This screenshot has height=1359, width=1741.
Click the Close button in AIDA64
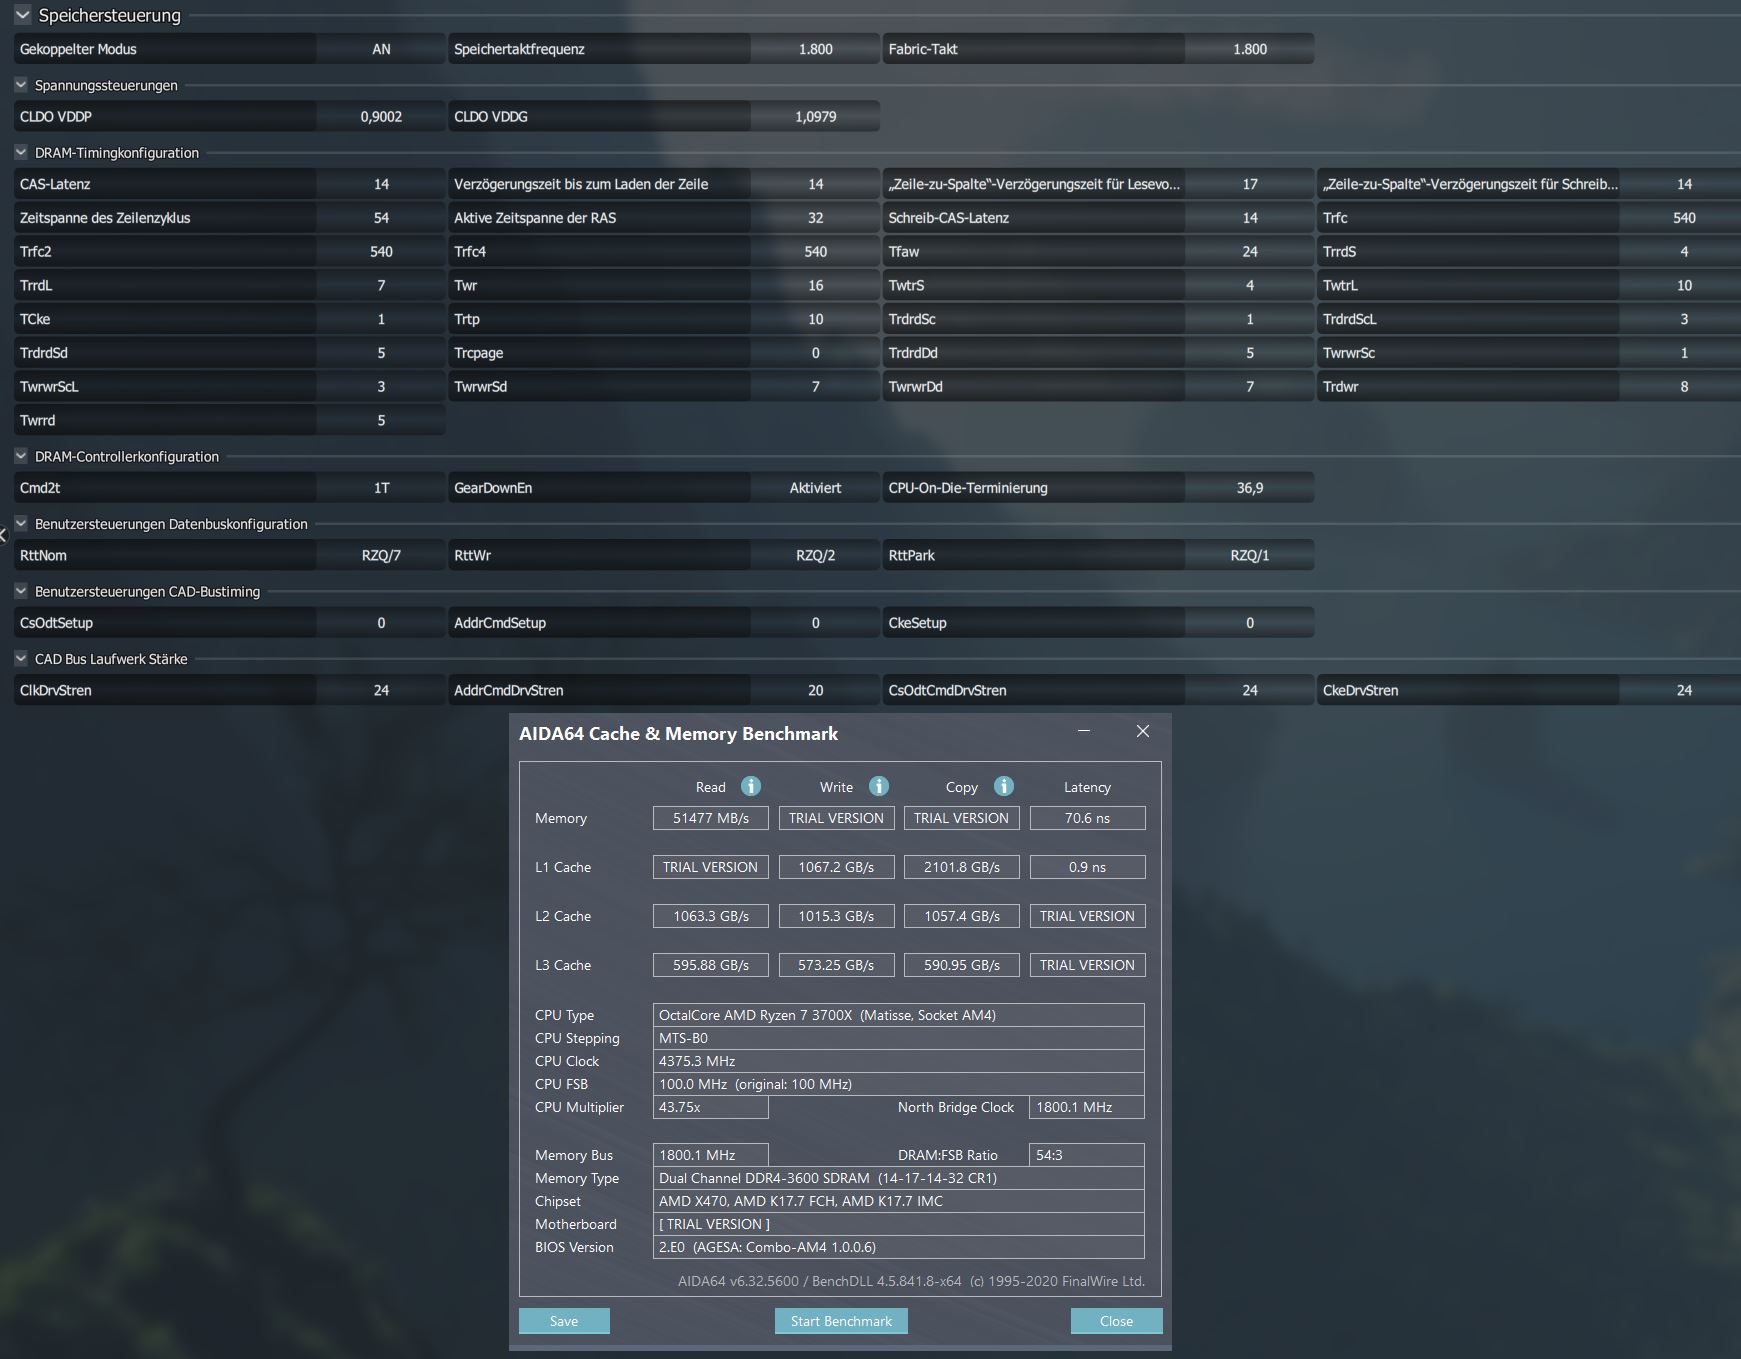pyautogui.click(x=1116, y=1321)
